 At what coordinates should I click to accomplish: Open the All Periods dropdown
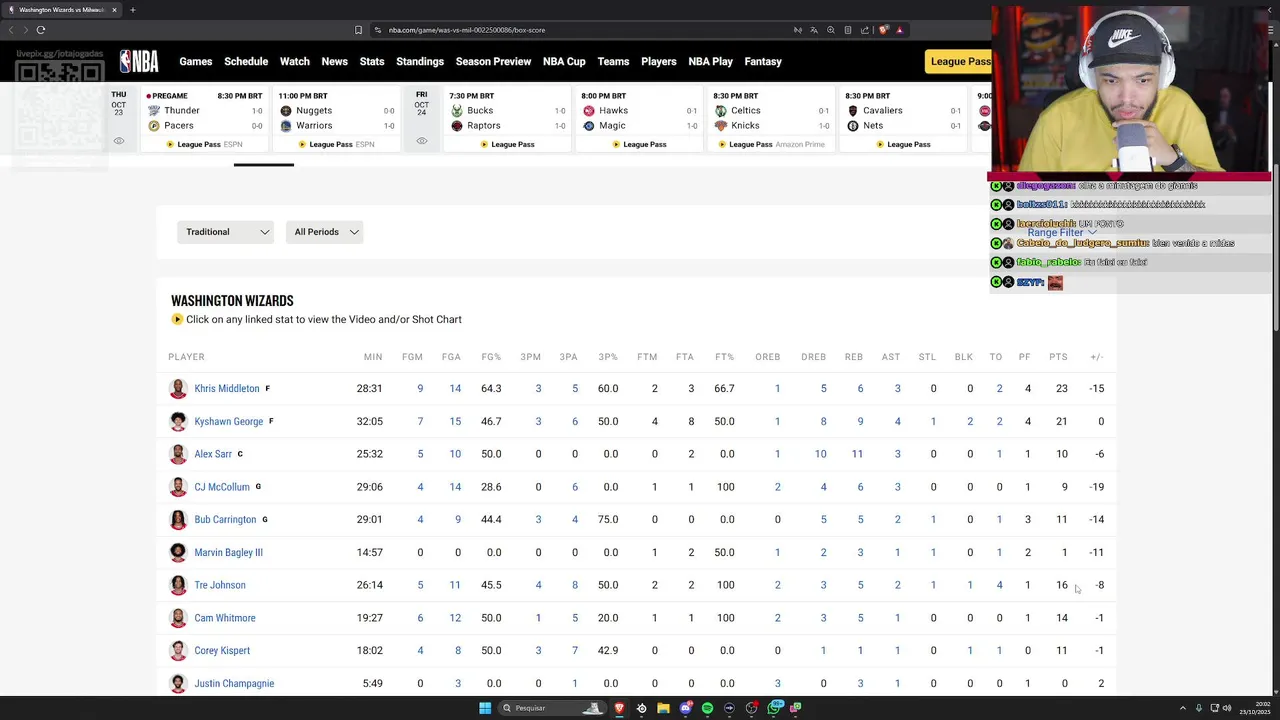(324, 232)
